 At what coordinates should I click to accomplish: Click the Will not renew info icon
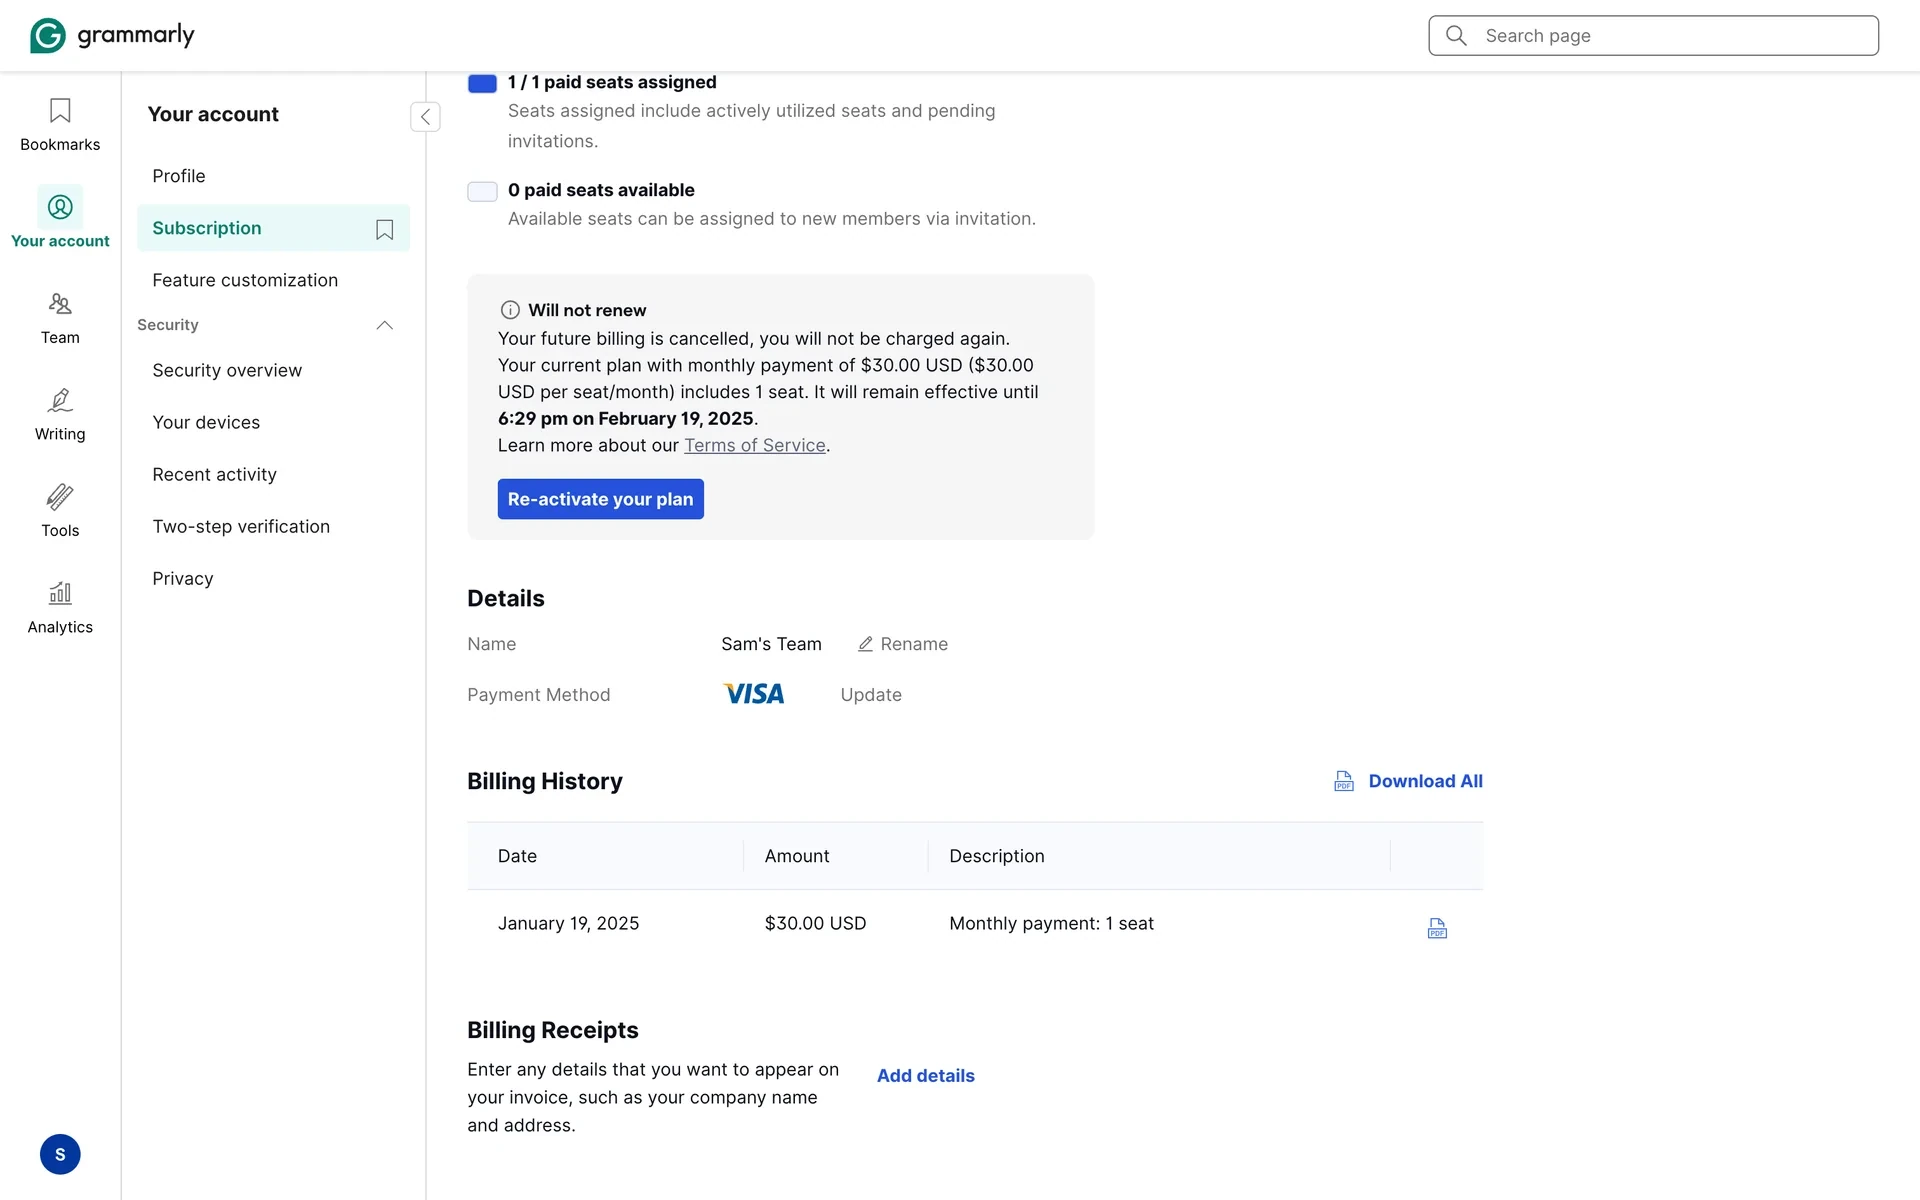point(510,310)
